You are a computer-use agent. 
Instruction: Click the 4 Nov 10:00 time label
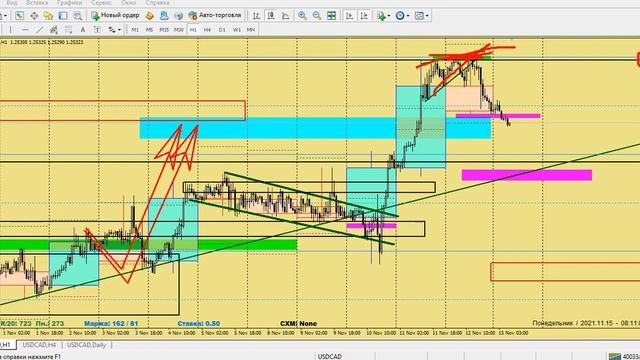(182, 333)
